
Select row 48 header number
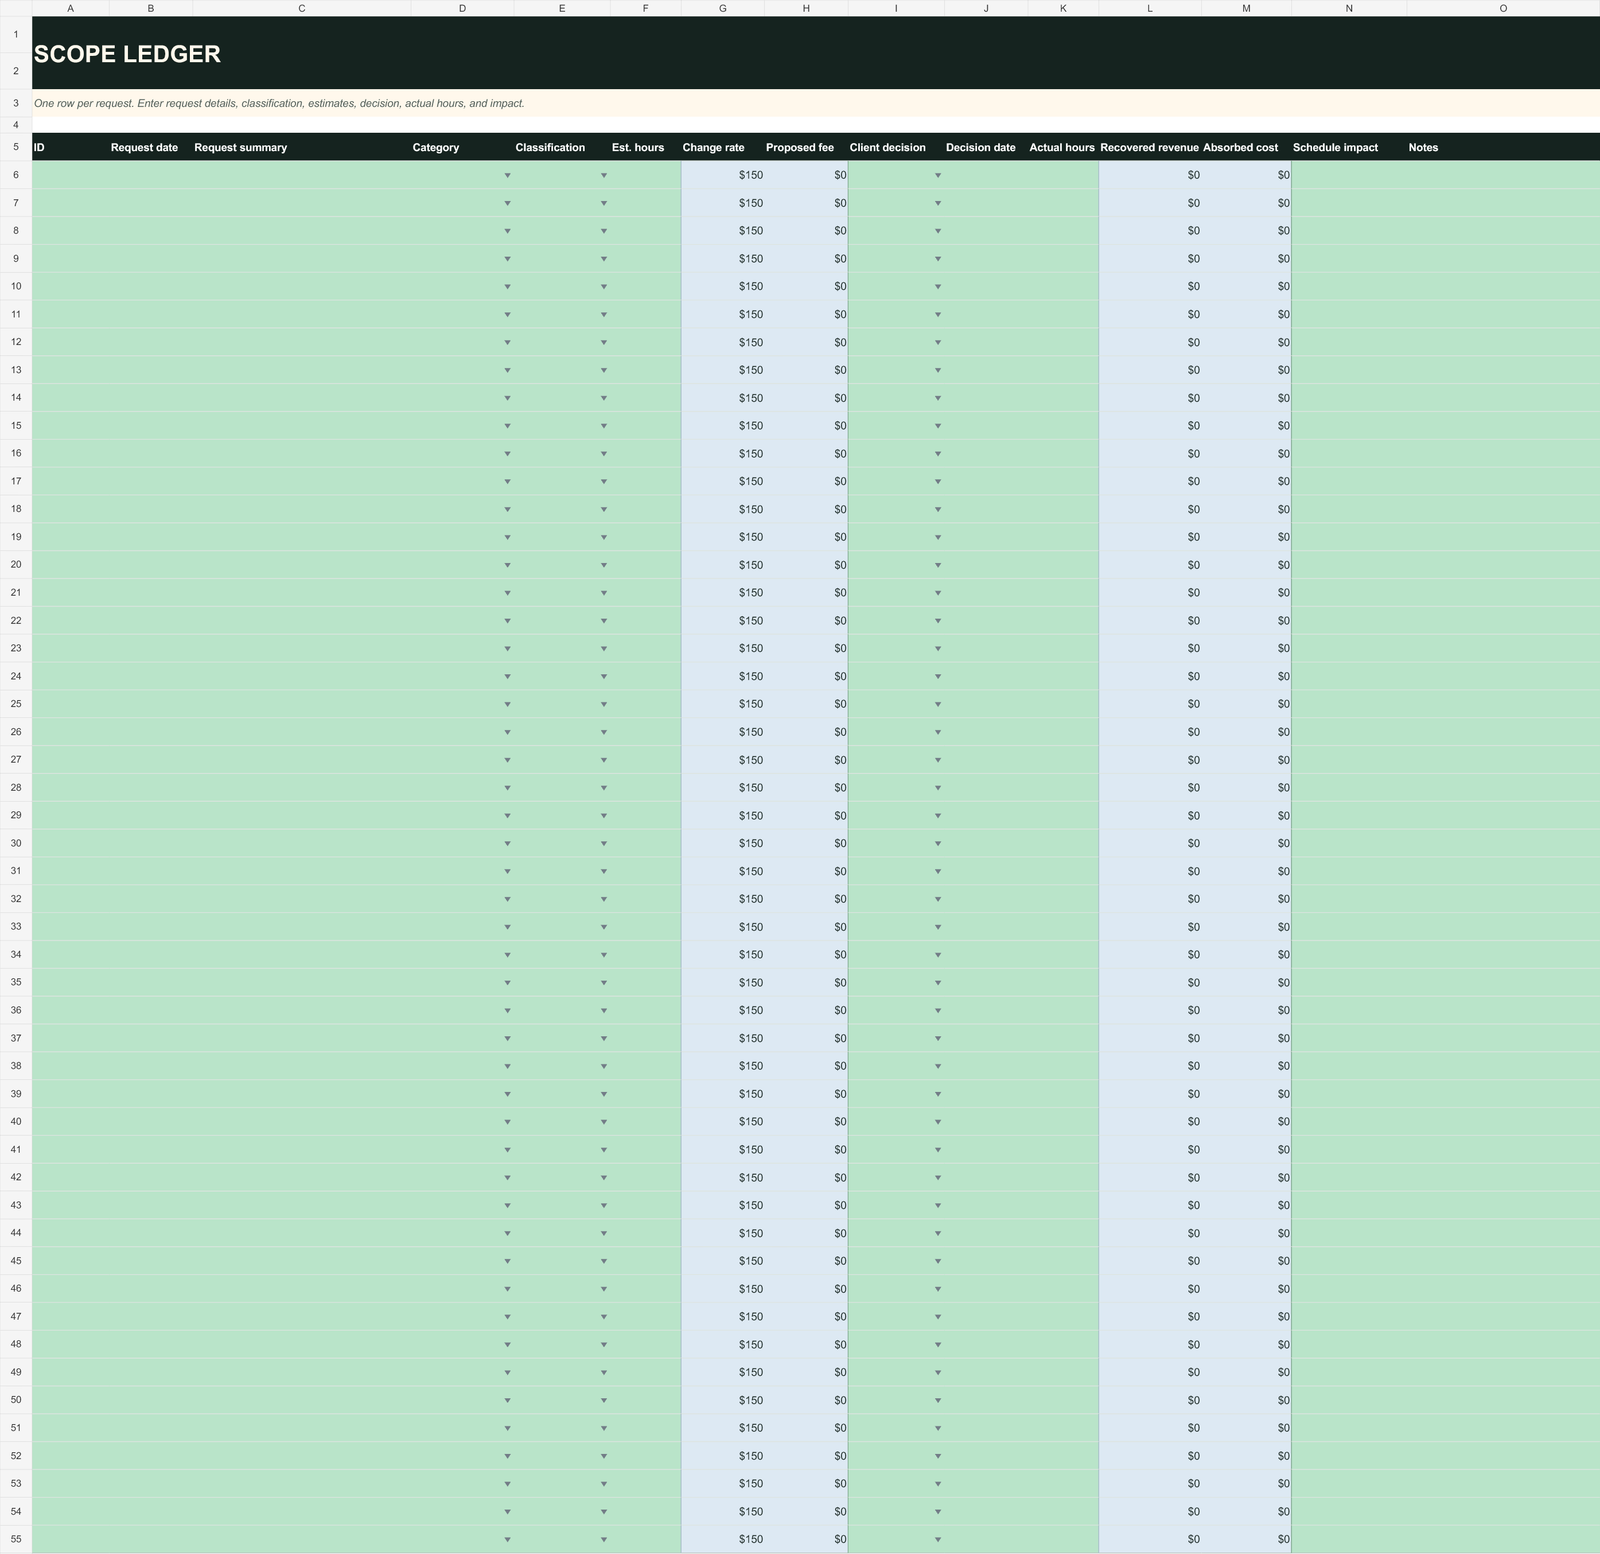coord(16,1344)
